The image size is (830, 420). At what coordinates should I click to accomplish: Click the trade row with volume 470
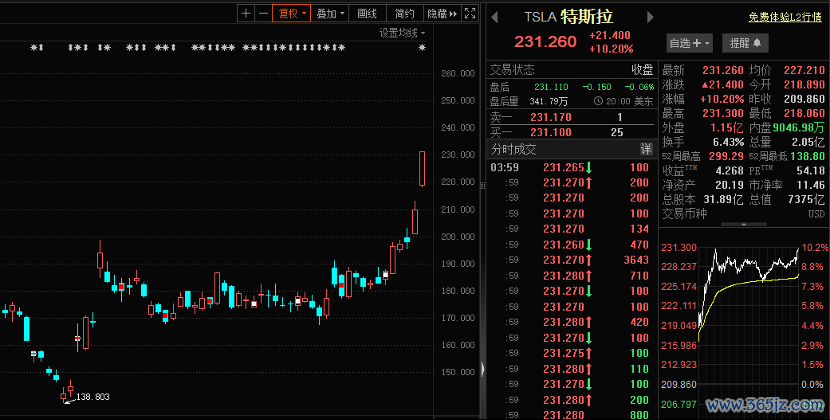[571, 245]
